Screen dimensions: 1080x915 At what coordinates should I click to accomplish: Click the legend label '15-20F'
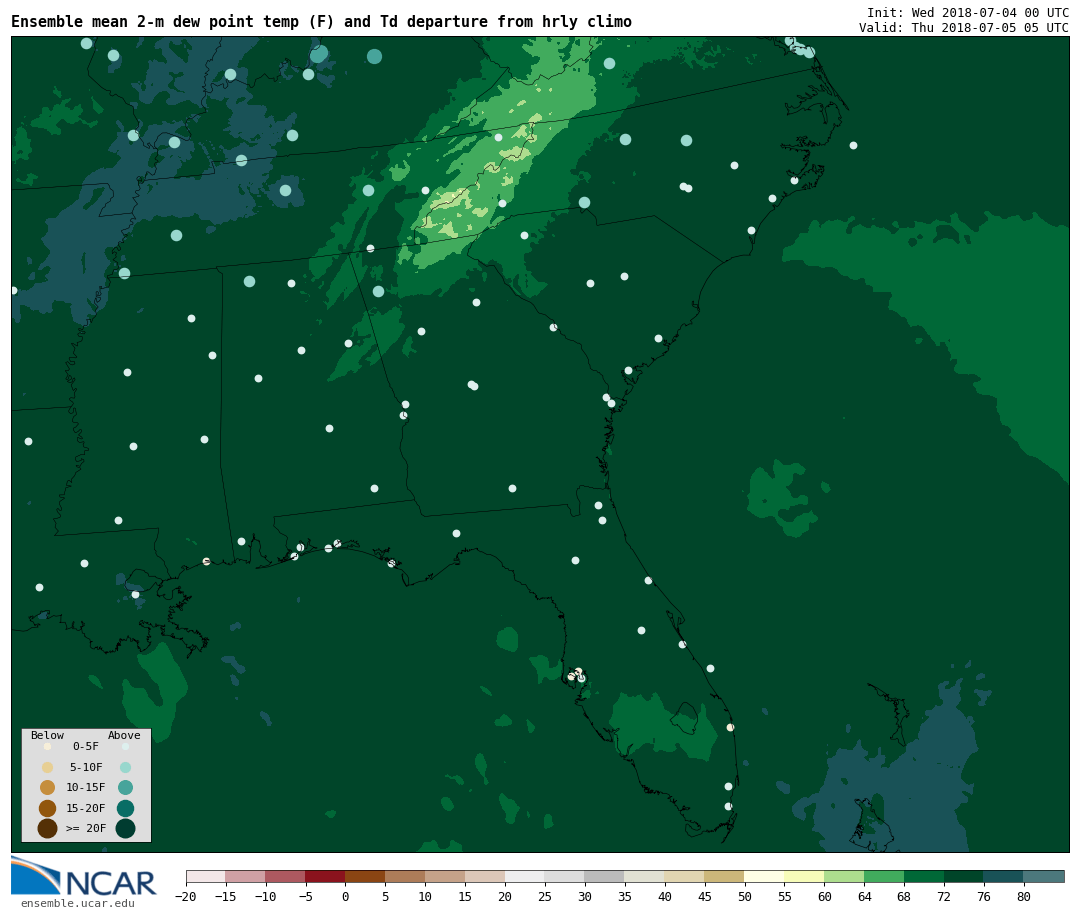[x=86, y=808]
